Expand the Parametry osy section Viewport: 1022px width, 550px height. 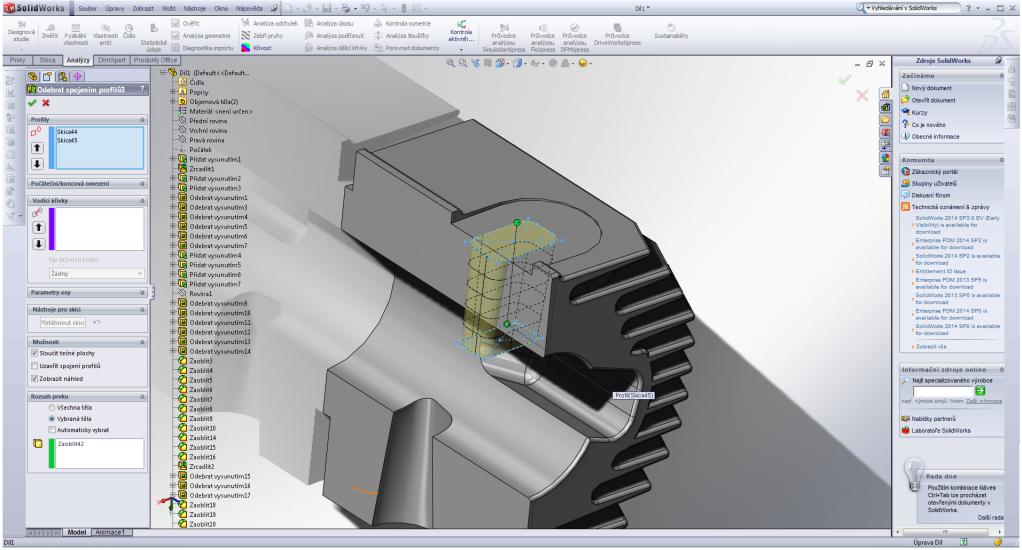(x=141, y=293)
